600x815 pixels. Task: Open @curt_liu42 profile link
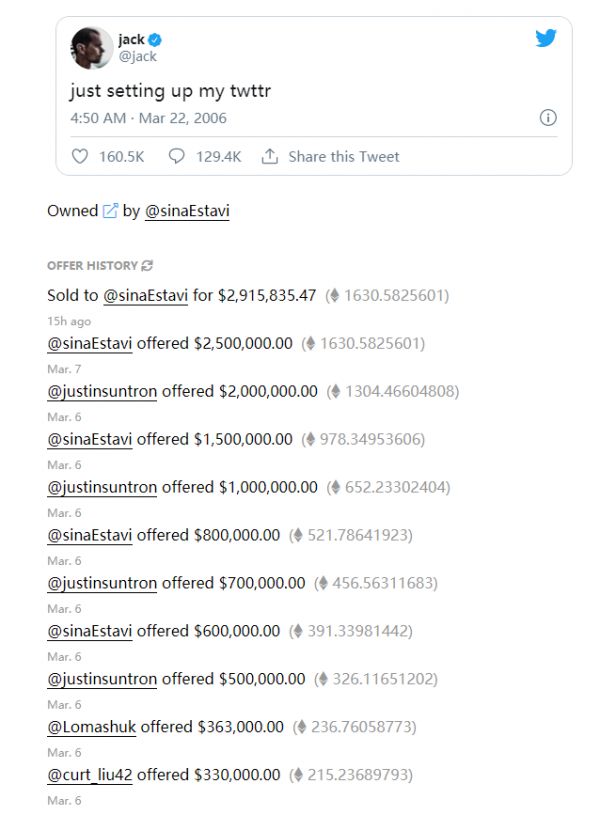coord(90,775)
